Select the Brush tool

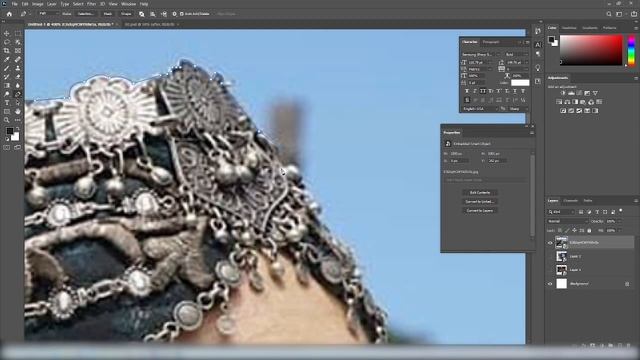(7, 68)
